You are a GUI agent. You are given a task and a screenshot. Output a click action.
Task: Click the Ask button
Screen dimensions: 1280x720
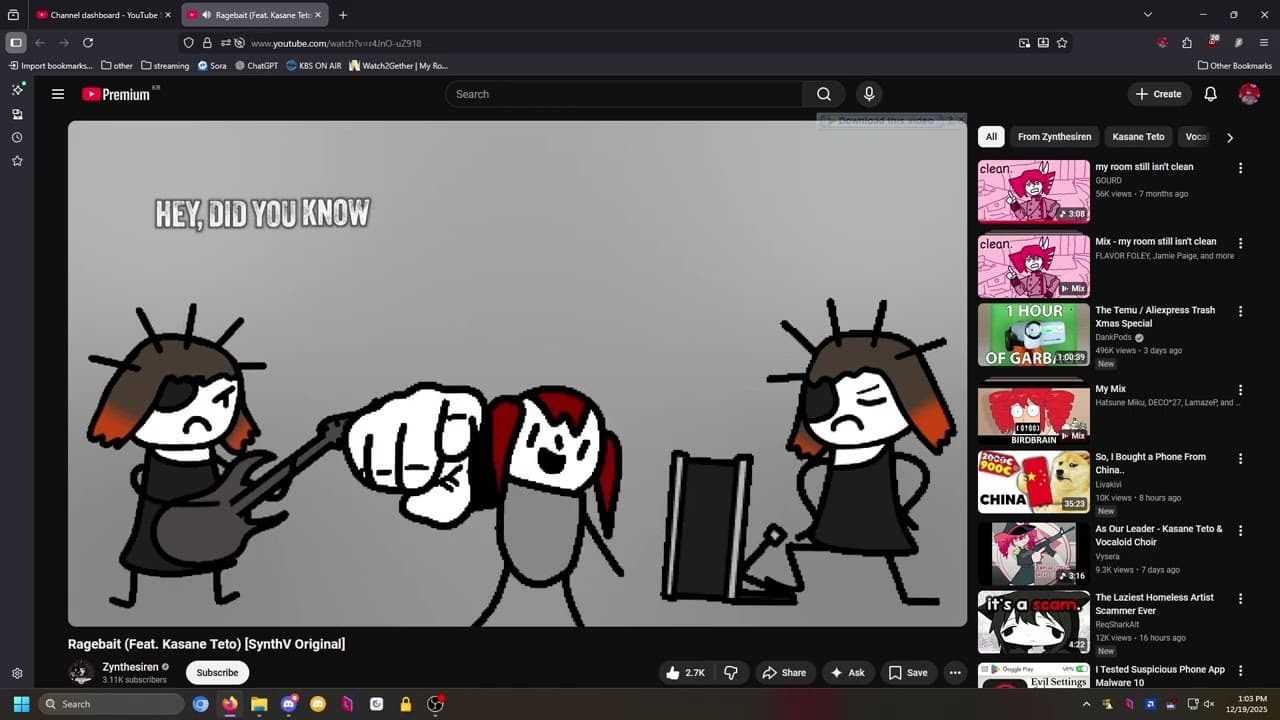[848, 673]
